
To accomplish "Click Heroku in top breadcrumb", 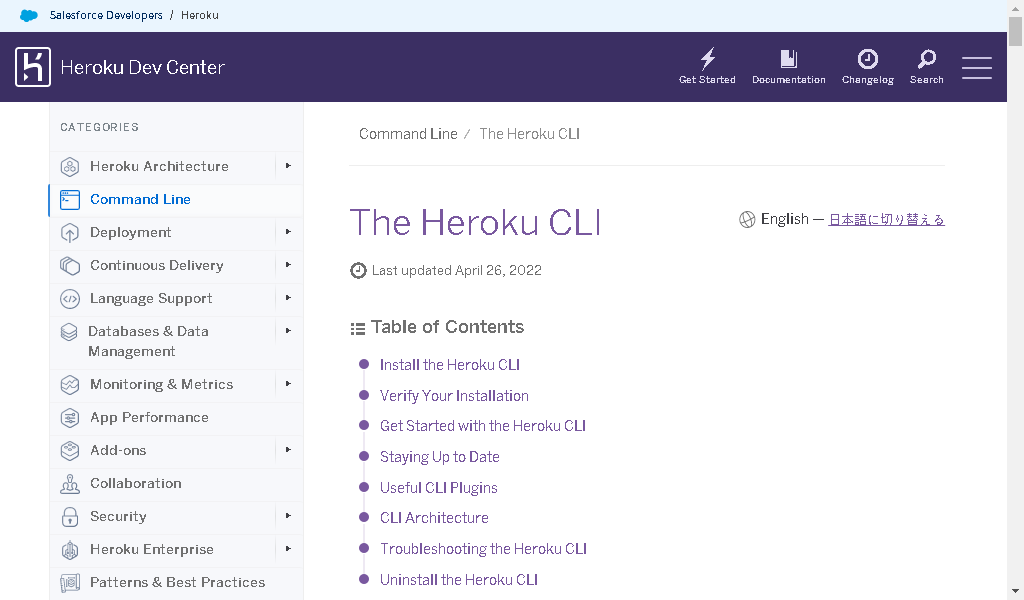I will tap(200, 15).
